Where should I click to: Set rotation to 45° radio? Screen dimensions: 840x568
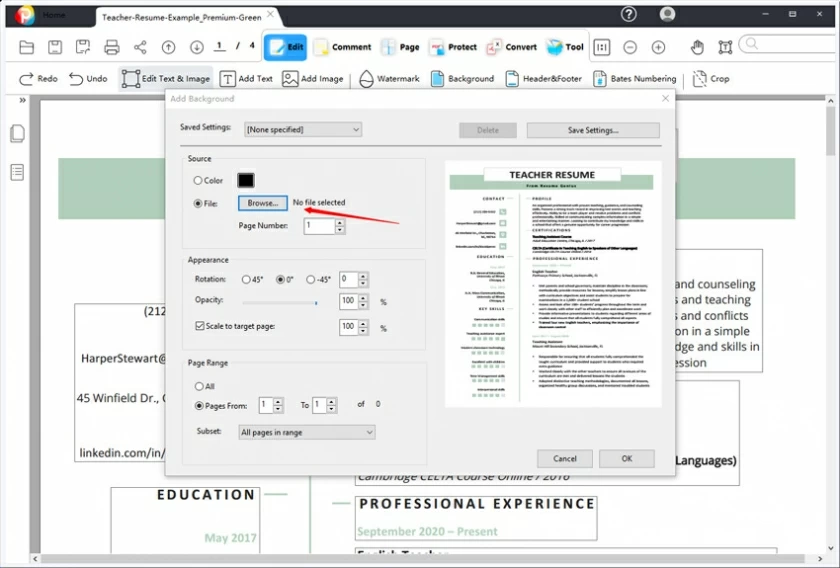pos(246,279)
